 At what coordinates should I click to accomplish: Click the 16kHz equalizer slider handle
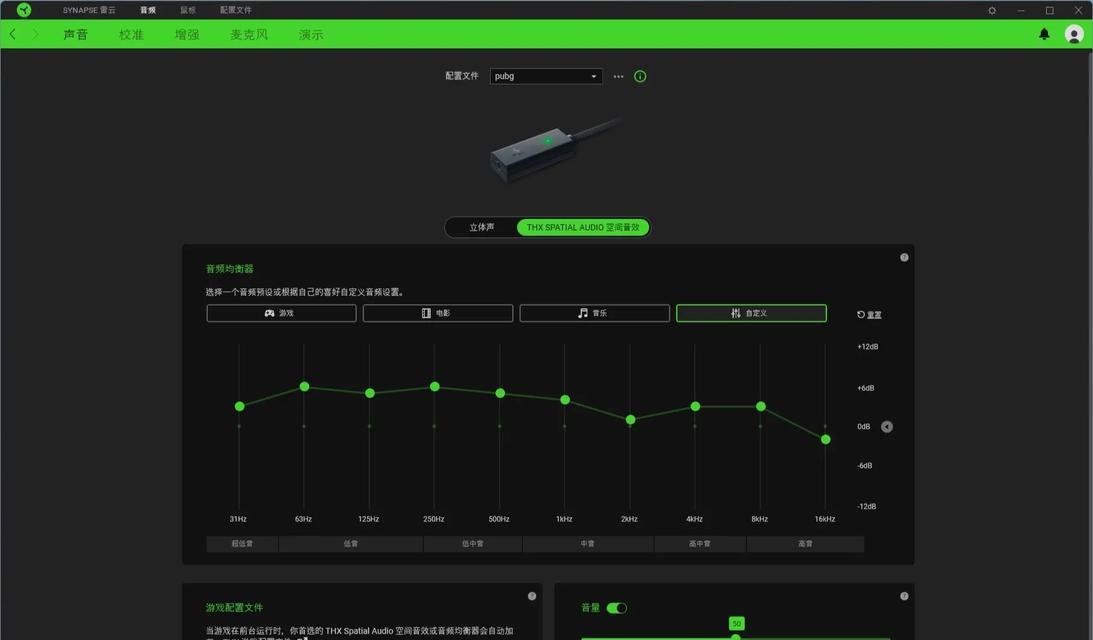coord(825,439)
